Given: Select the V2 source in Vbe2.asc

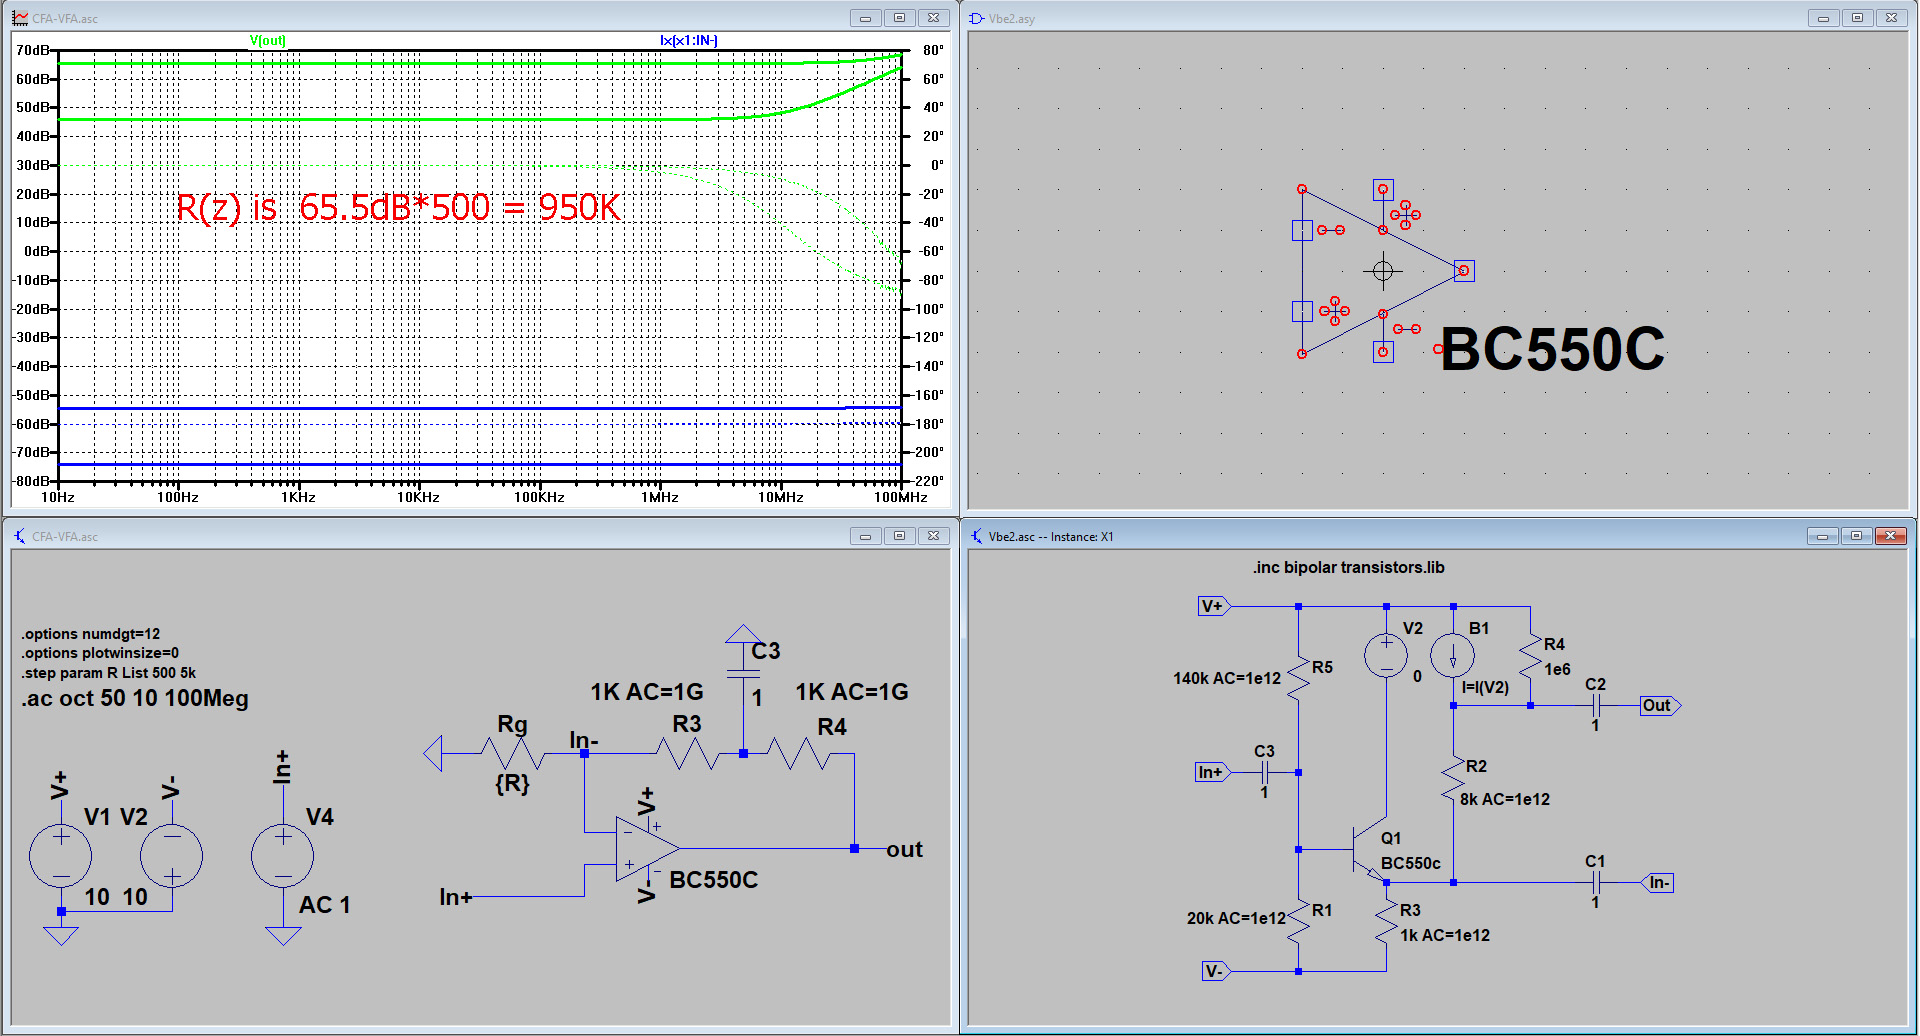Looking at the screenshot, I should 1386,656.
